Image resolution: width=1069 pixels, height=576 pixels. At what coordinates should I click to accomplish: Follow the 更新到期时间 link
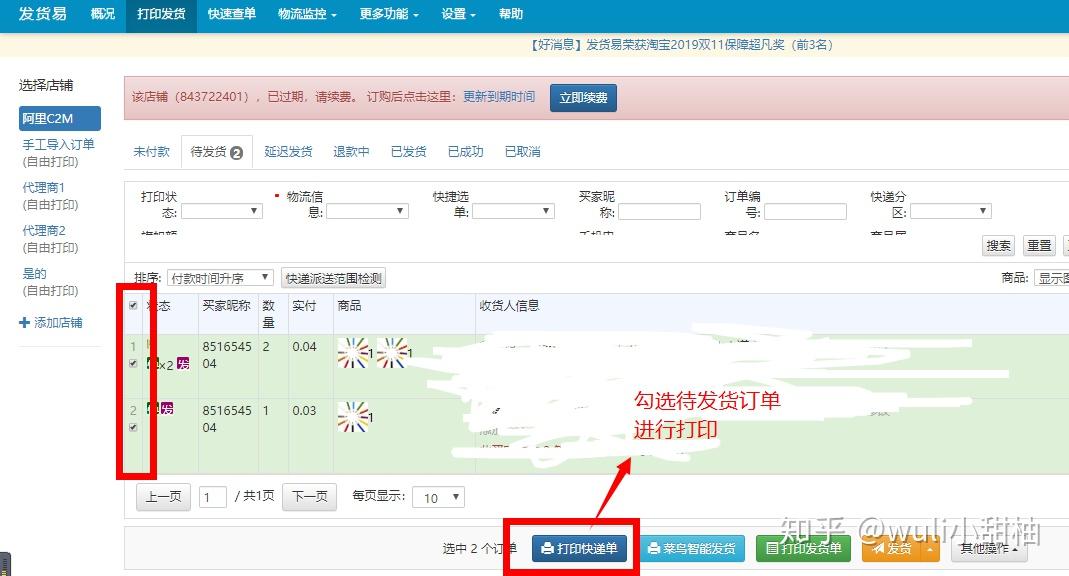(499, 97)
